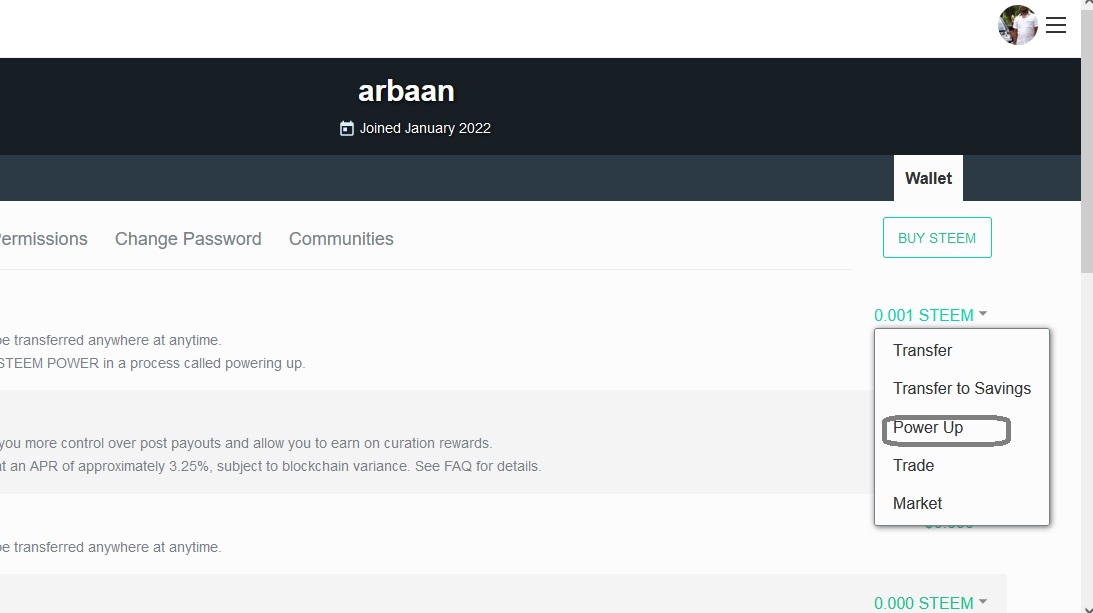Open the Change Password tab

tap(188, 239)
